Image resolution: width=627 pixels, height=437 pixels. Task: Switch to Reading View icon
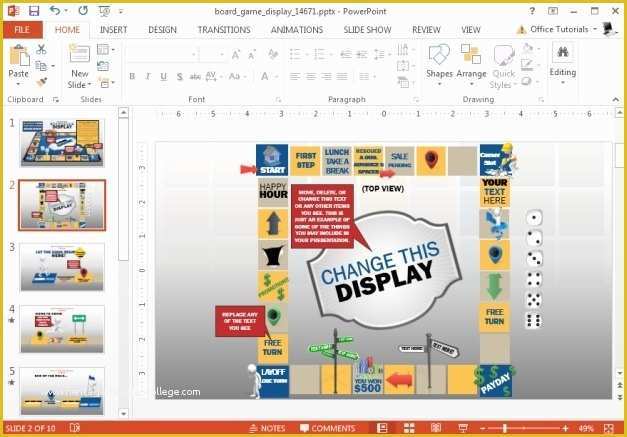pos(436,428)
